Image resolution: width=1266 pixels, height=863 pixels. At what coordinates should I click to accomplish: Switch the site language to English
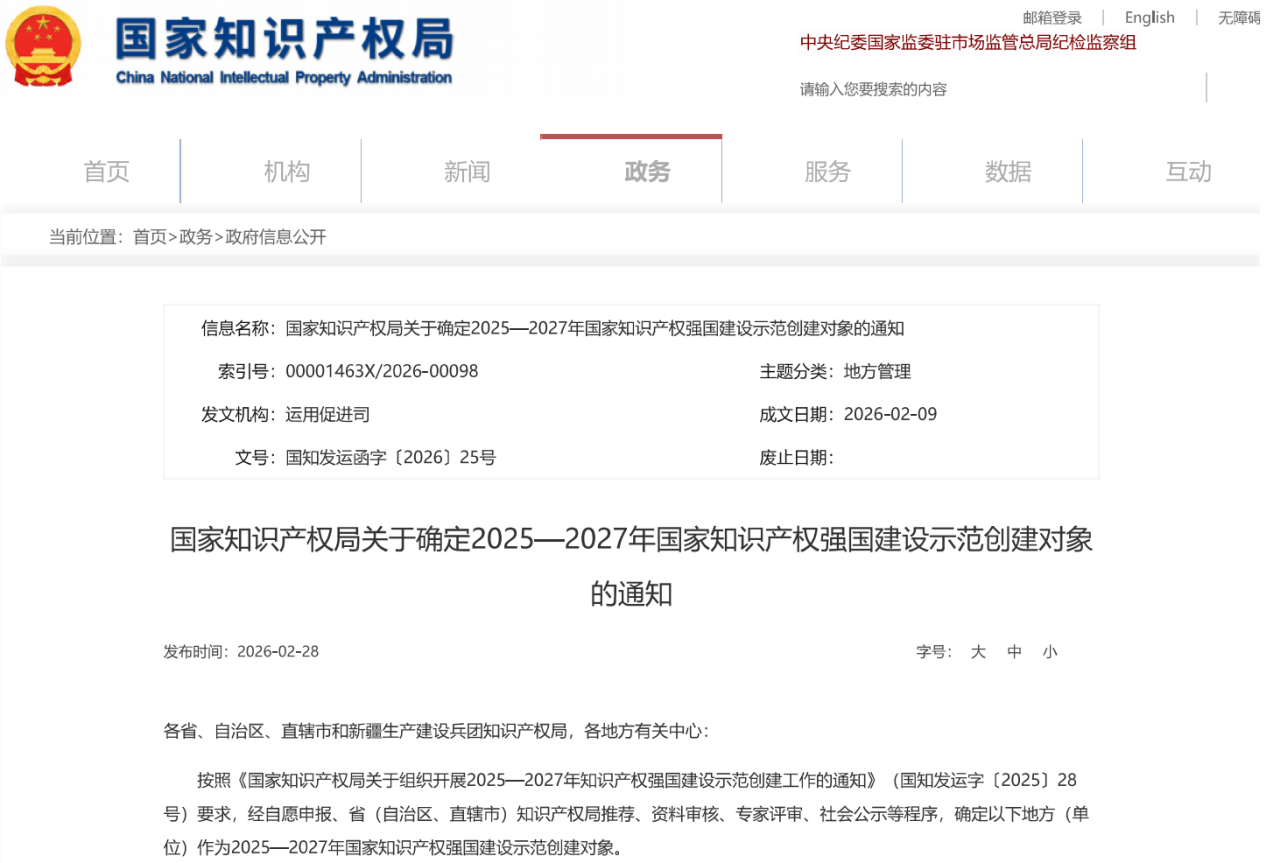point(1149,17)
